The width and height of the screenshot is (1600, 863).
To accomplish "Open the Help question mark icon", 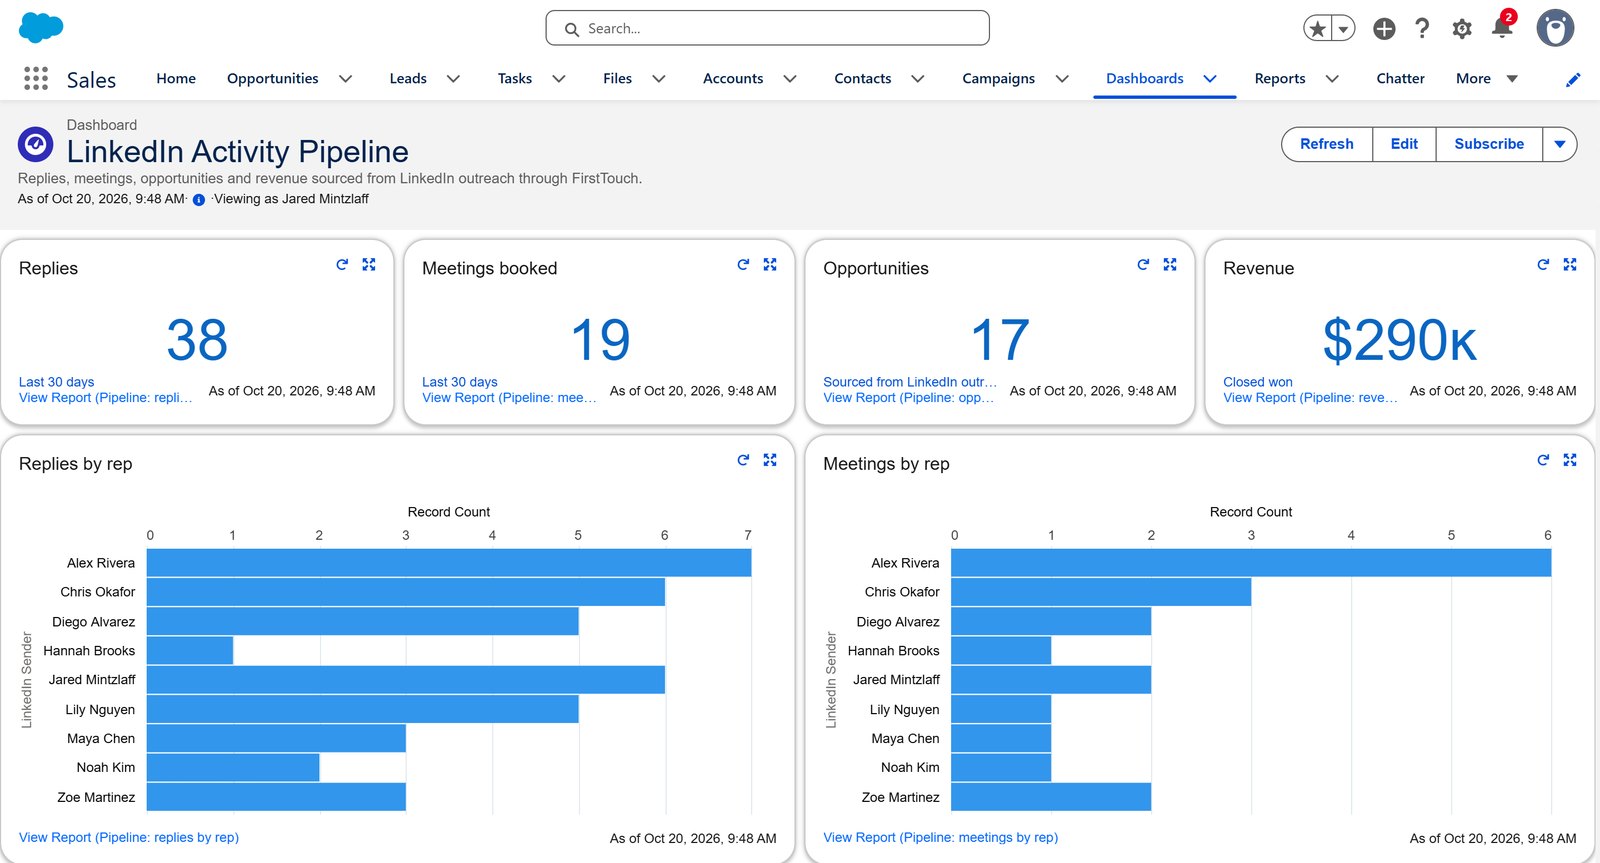I will coord(1422,29).
